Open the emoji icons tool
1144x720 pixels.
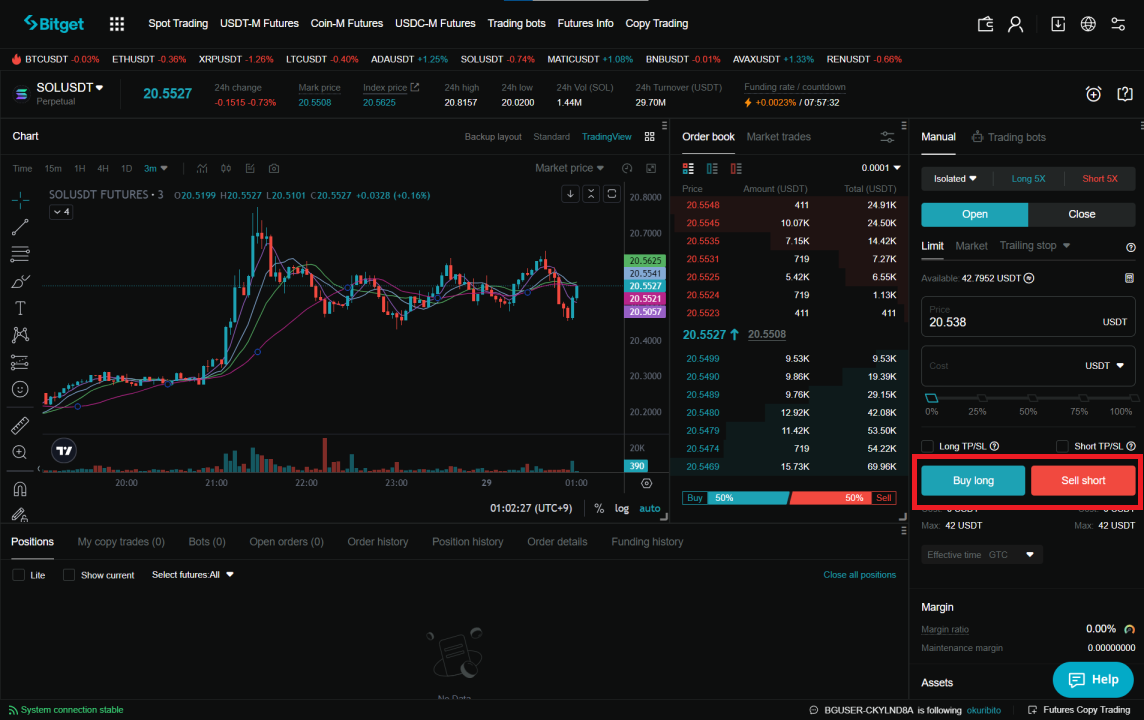[20, 390]
